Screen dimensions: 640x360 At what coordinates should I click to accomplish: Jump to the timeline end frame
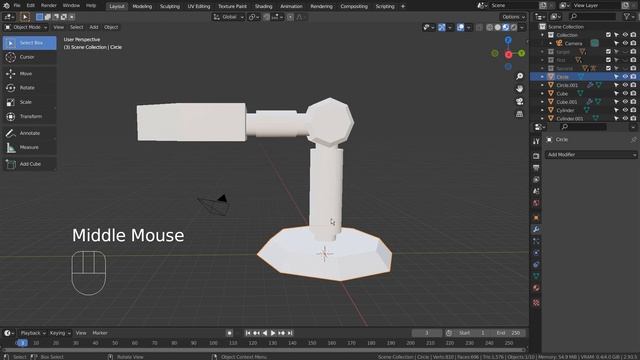point(290,333)
